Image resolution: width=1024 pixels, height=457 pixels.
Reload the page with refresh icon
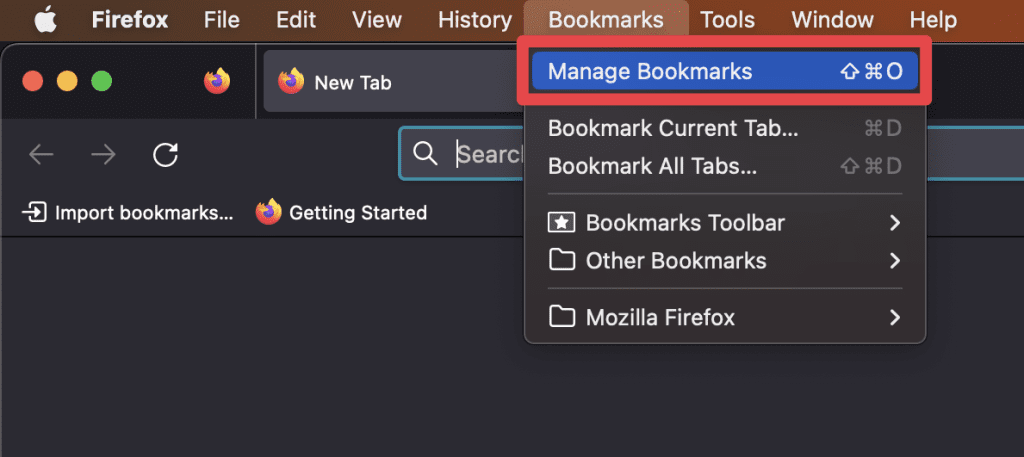point(166,154)
